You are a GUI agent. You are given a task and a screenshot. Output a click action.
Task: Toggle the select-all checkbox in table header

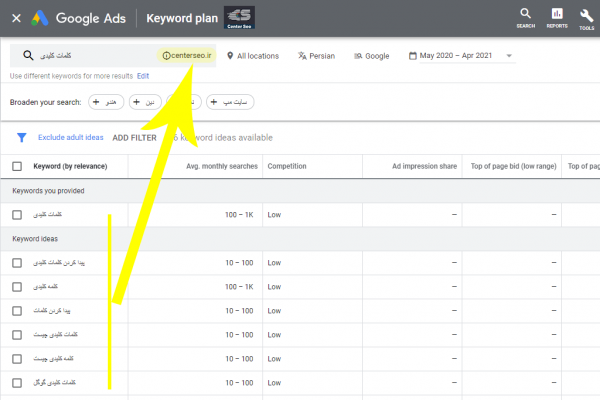[17, 166]
